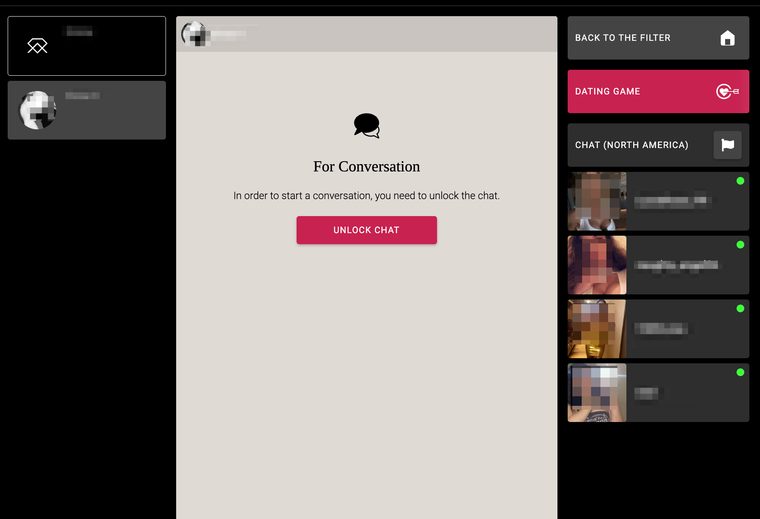The height and width of the screenshot is (519, 760).
Task: Click the speech bubbles icon above For Conversation
Action: (x=366, y=126)
